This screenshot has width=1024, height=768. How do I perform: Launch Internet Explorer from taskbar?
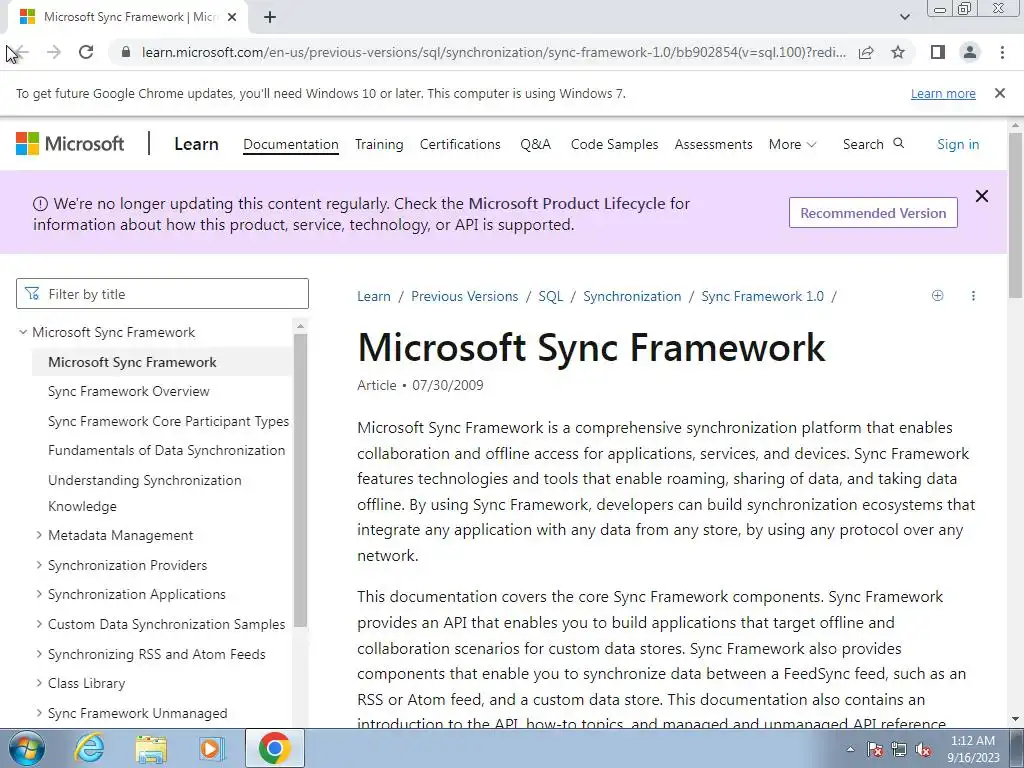pyautogui.click(x=89, y=748)
